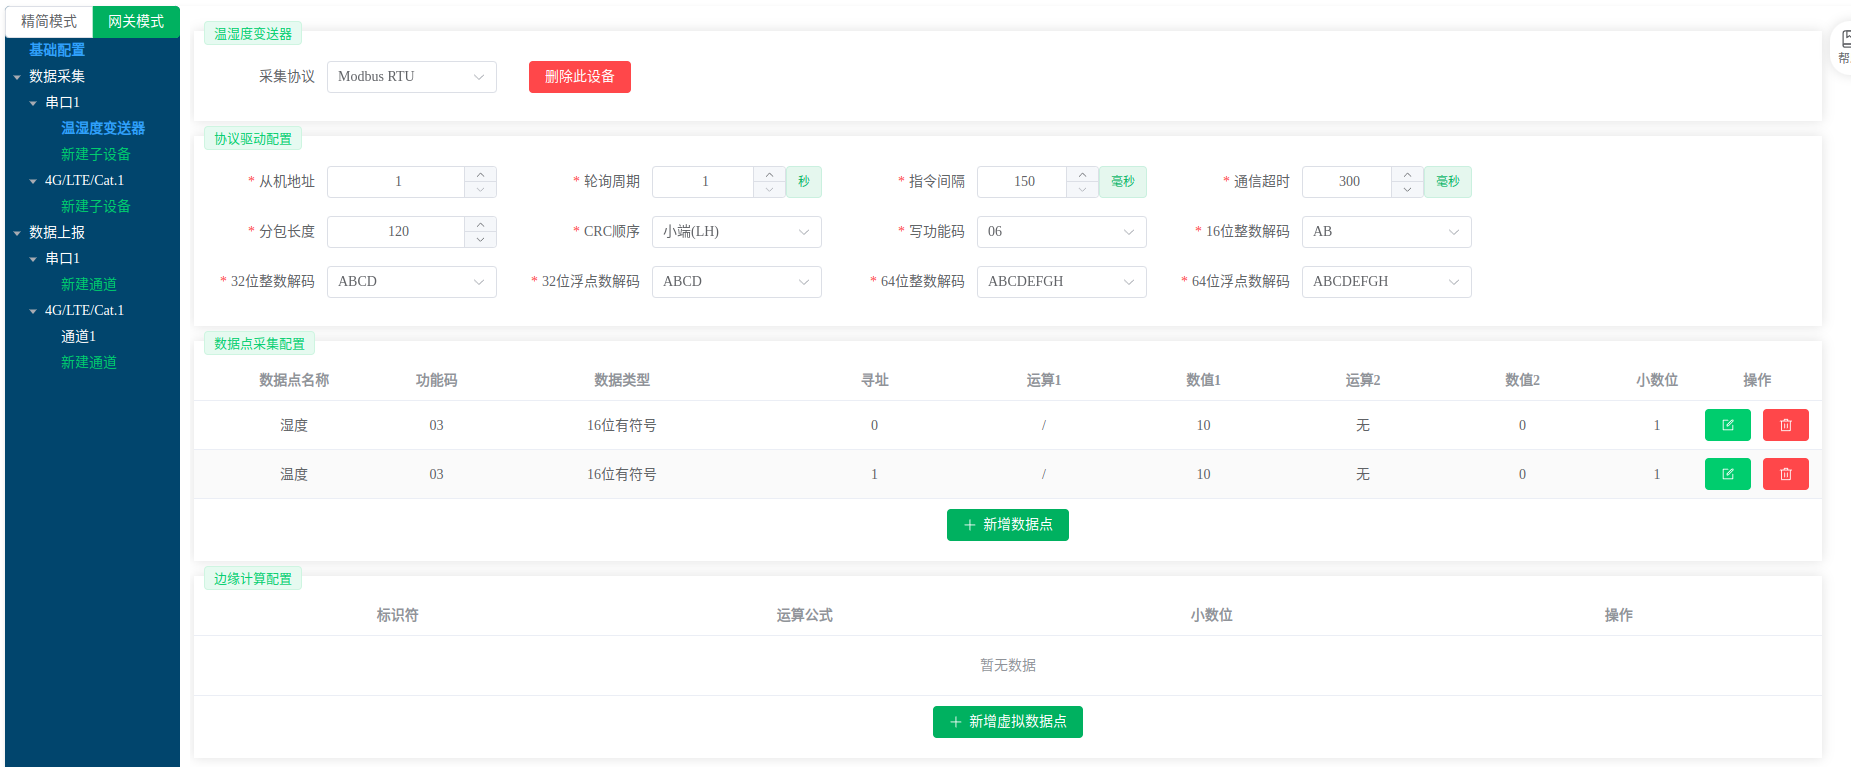
Task: Decrease 分包长度 value with down arrow
Action: click(480, 239)
